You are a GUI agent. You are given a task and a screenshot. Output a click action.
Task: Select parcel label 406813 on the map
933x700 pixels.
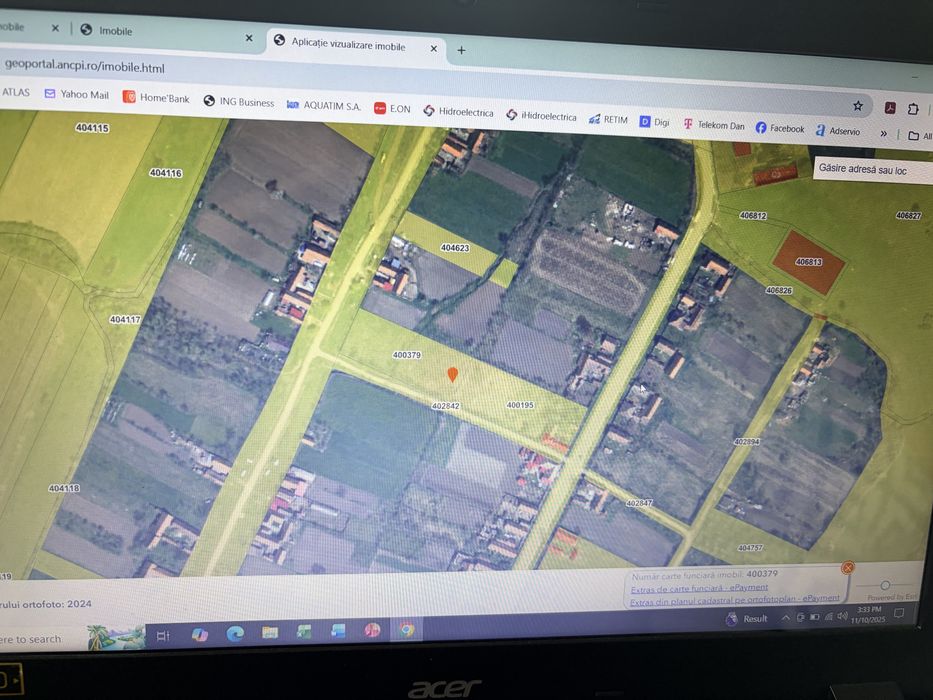click(808, 261)
